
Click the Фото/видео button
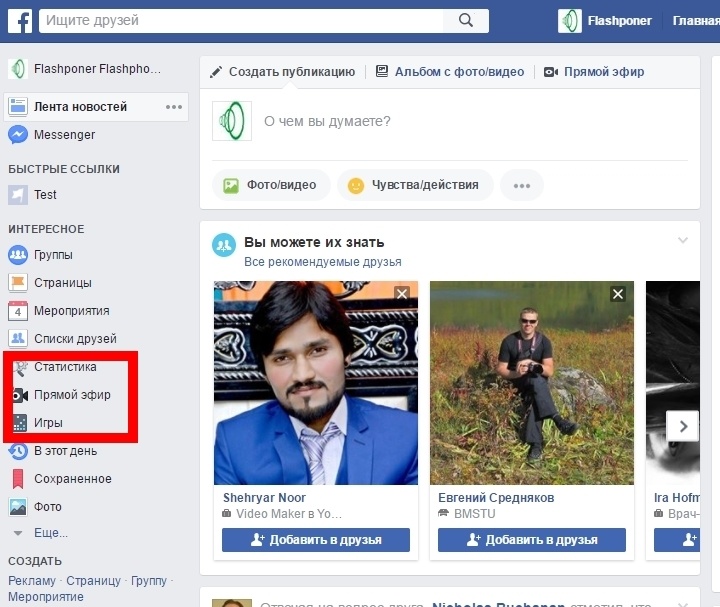(x=271, y=185)
